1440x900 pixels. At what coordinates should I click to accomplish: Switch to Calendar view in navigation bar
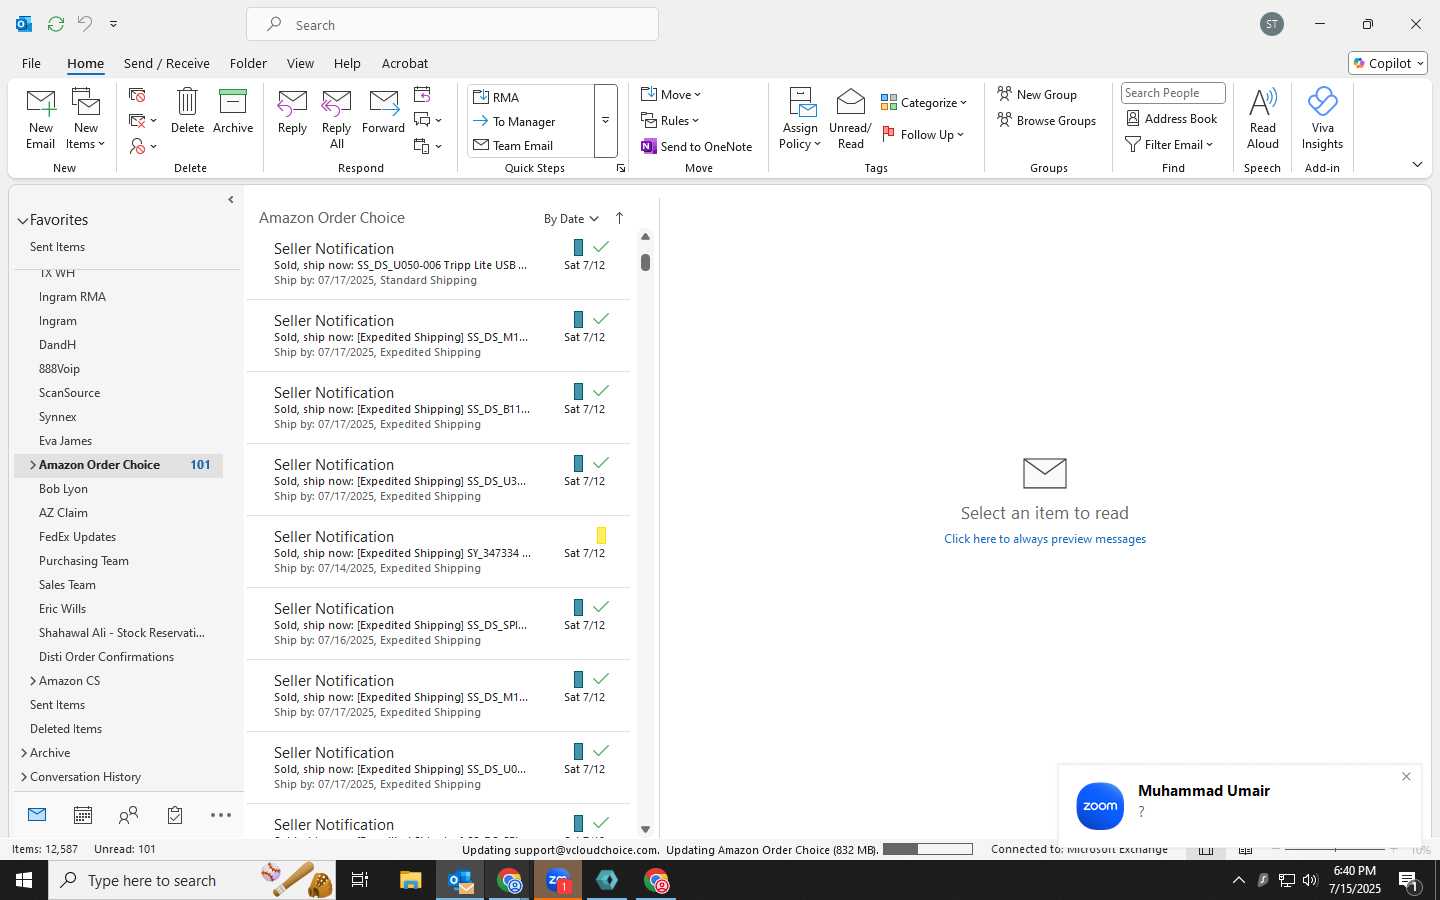coord(83,816)
